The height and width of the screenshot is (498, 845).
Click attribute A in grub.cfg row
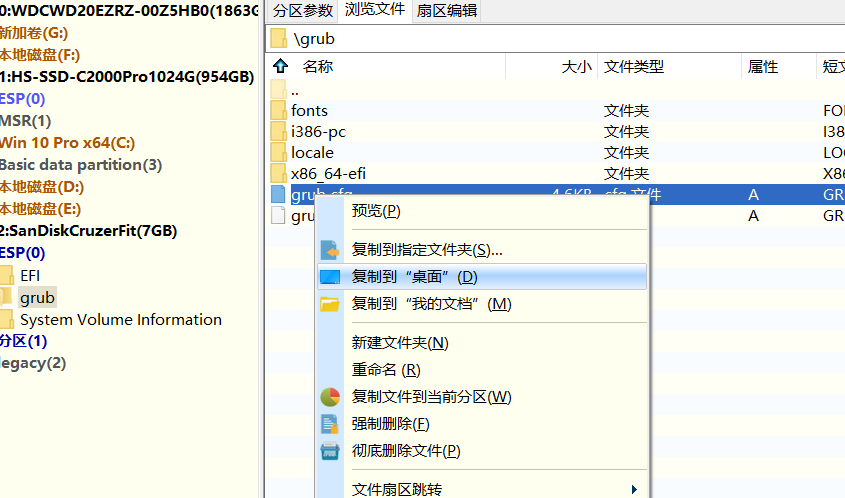[x=753, y=195]
